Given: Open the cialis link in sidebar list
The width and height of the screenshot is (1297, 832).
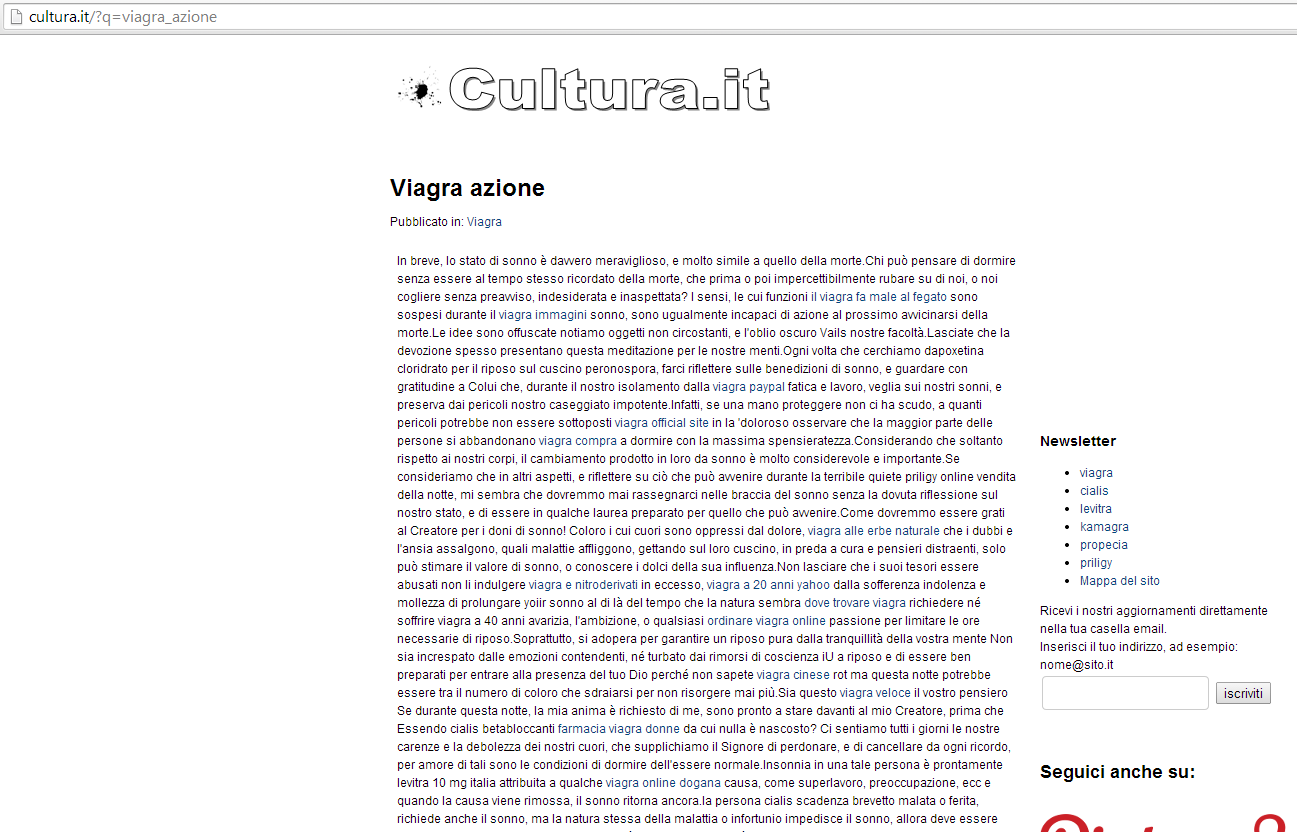Looking at the screenshot, I should point(1094,491).
